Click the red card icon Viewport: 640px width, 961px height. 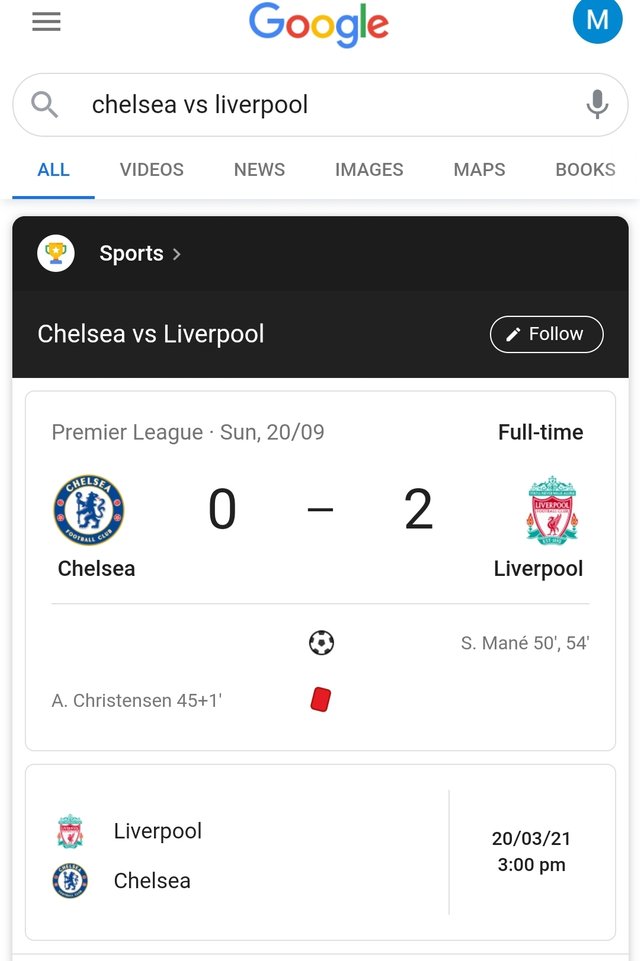click(x=321, y=699)
